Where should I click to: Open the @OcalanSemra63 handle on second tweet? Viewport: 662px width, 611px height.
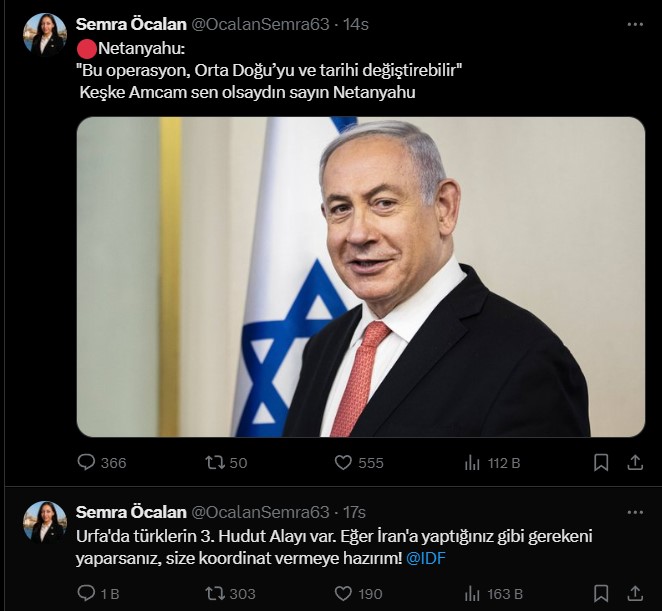pos(260,512)
